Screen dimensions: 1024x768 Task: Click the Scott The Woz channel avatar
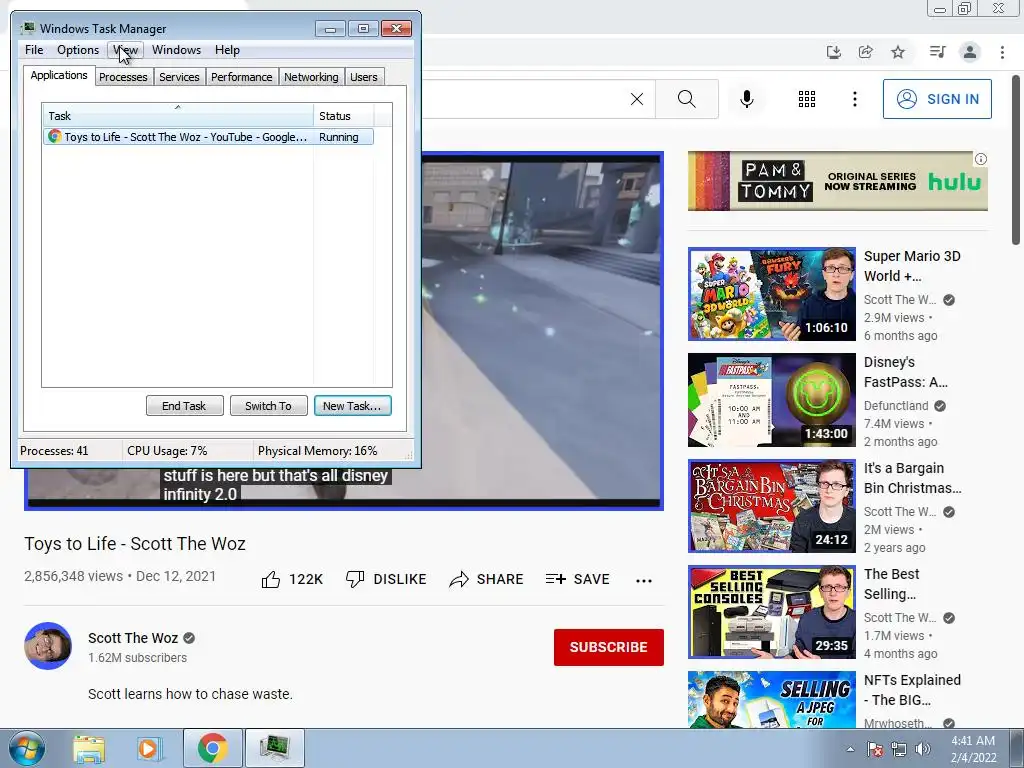(48, 646)
